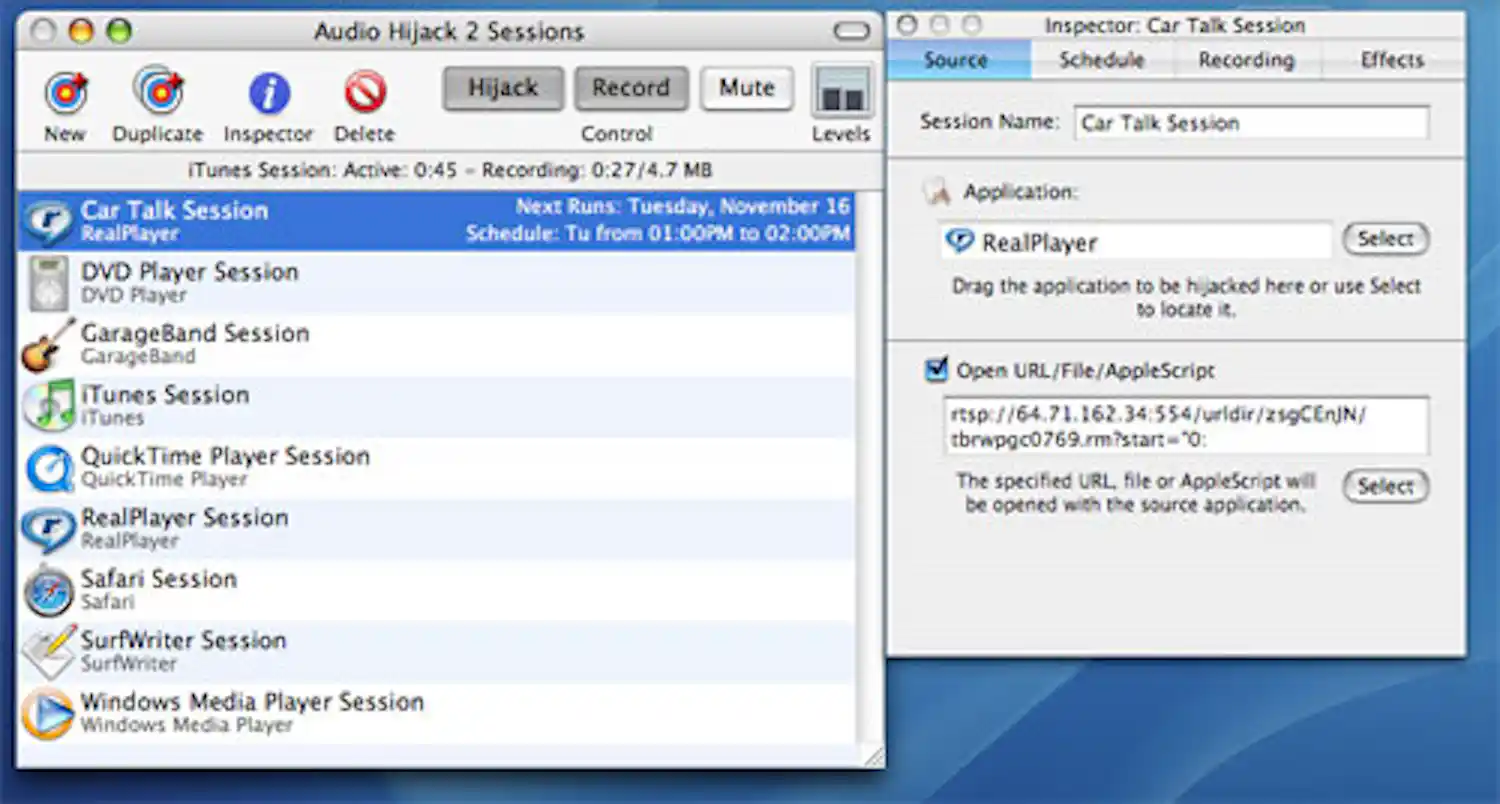Open the Inspector via toolbar icon

click(268, 94)
